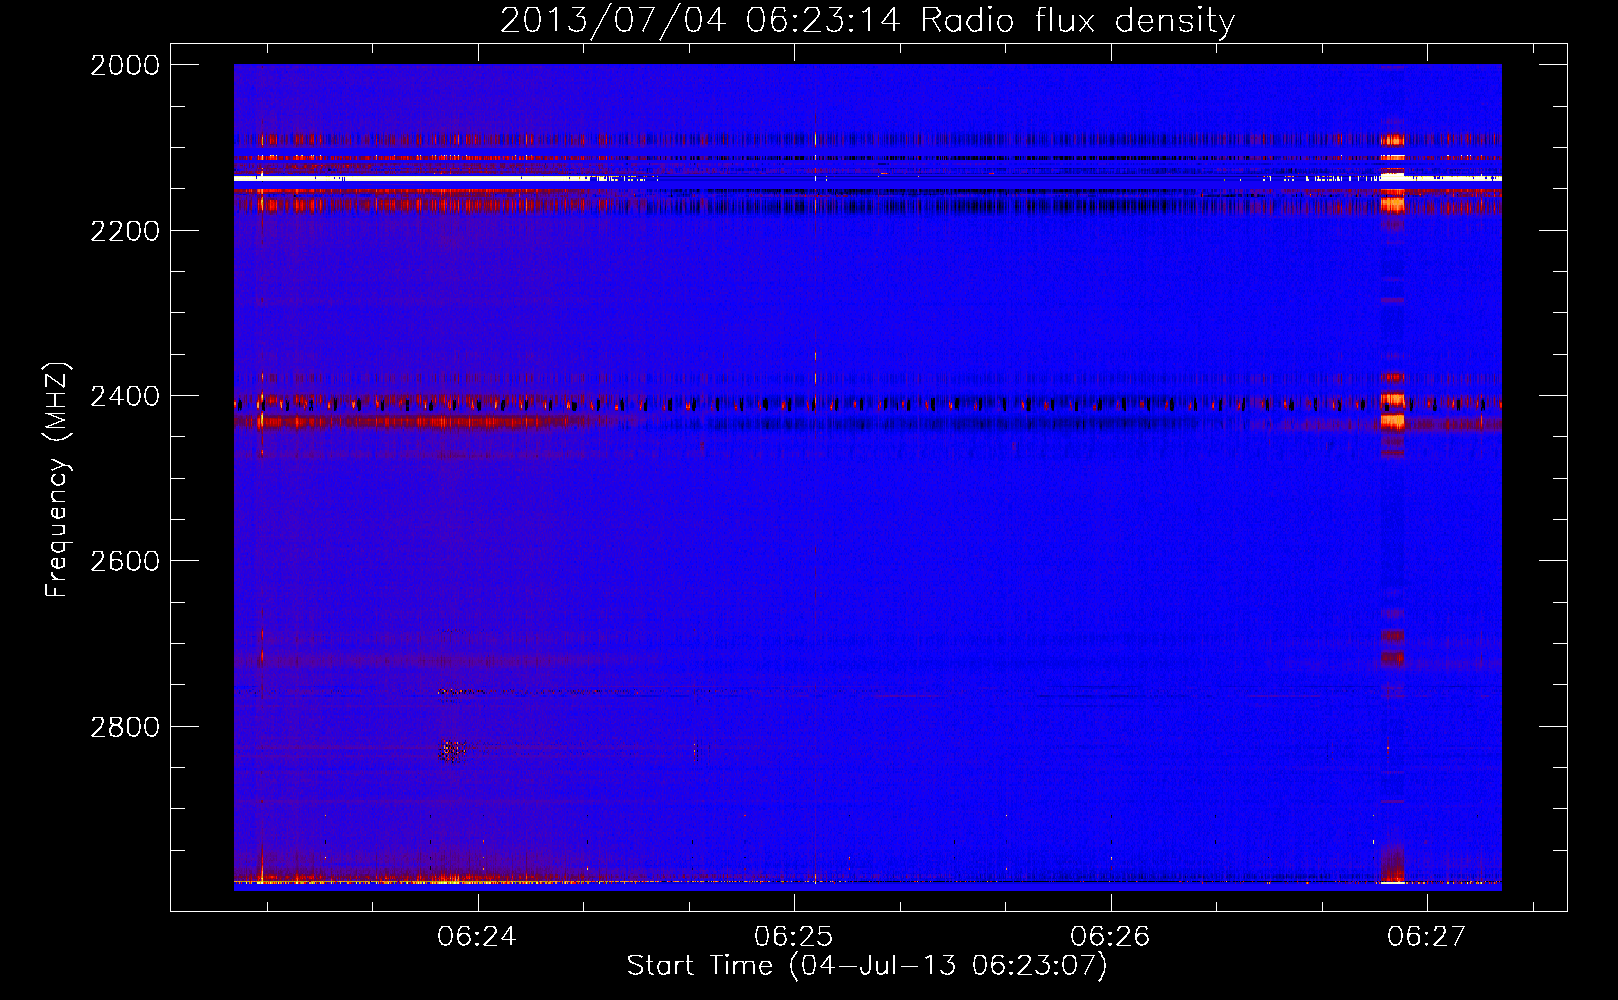Click the bright white emission band near 2140 MHz
This screenshot has height=1000, width=1618.
point(867,178)
